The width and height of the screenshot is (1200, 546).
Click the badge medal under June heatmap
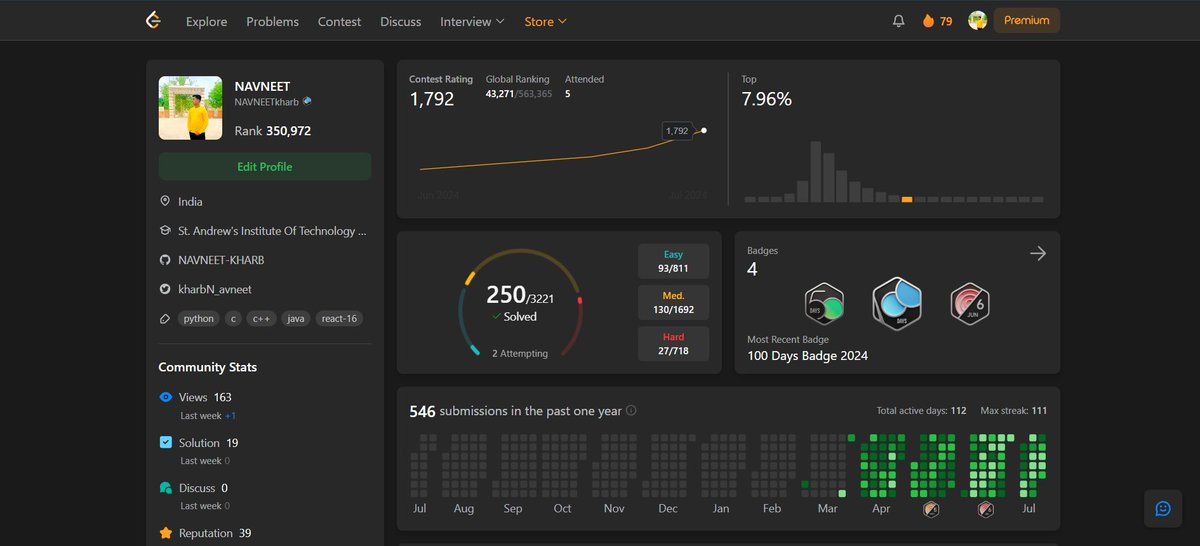tap(986, 510)
